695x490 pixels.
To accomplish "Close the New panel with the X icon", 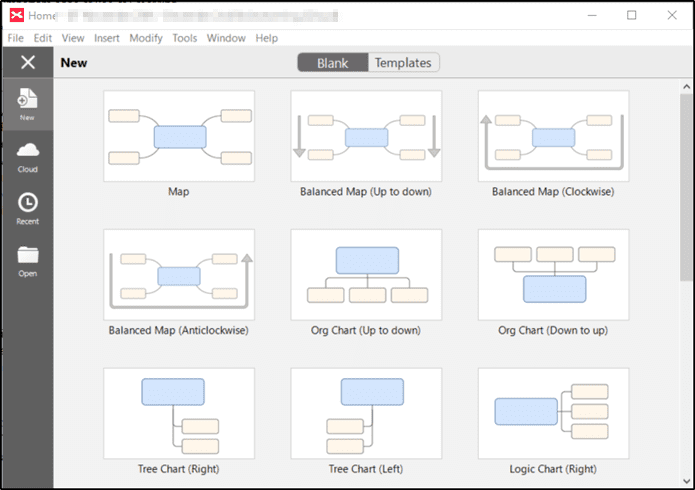I will point(27,62).
